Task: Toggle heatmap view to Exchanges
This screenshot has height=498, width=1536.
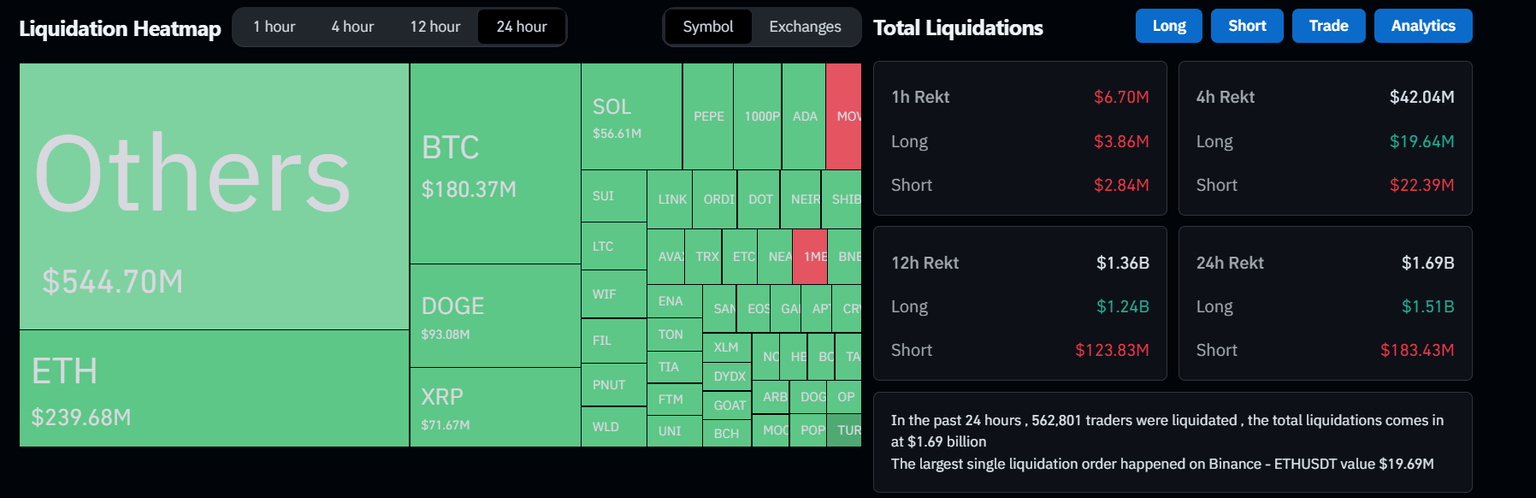Action: [805, 27]
